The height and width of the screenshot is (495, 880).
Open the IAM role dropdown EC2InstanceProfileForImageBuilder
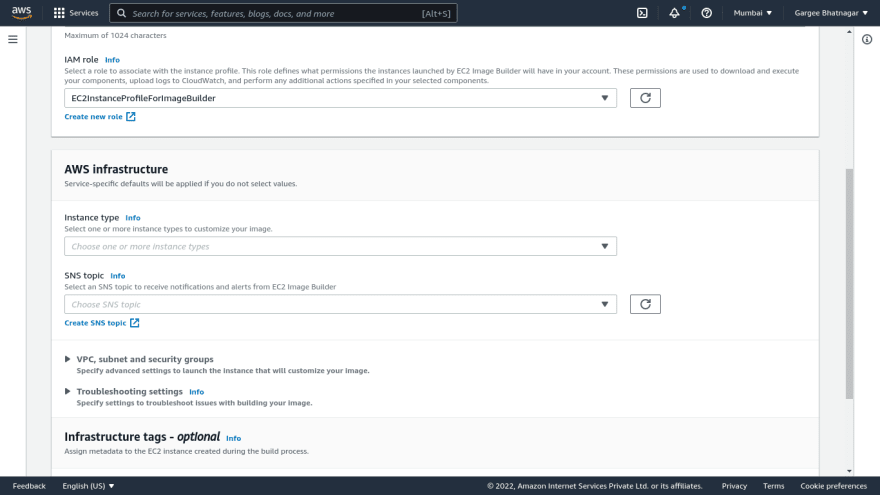pyautogui.click(x=340, y=98)
